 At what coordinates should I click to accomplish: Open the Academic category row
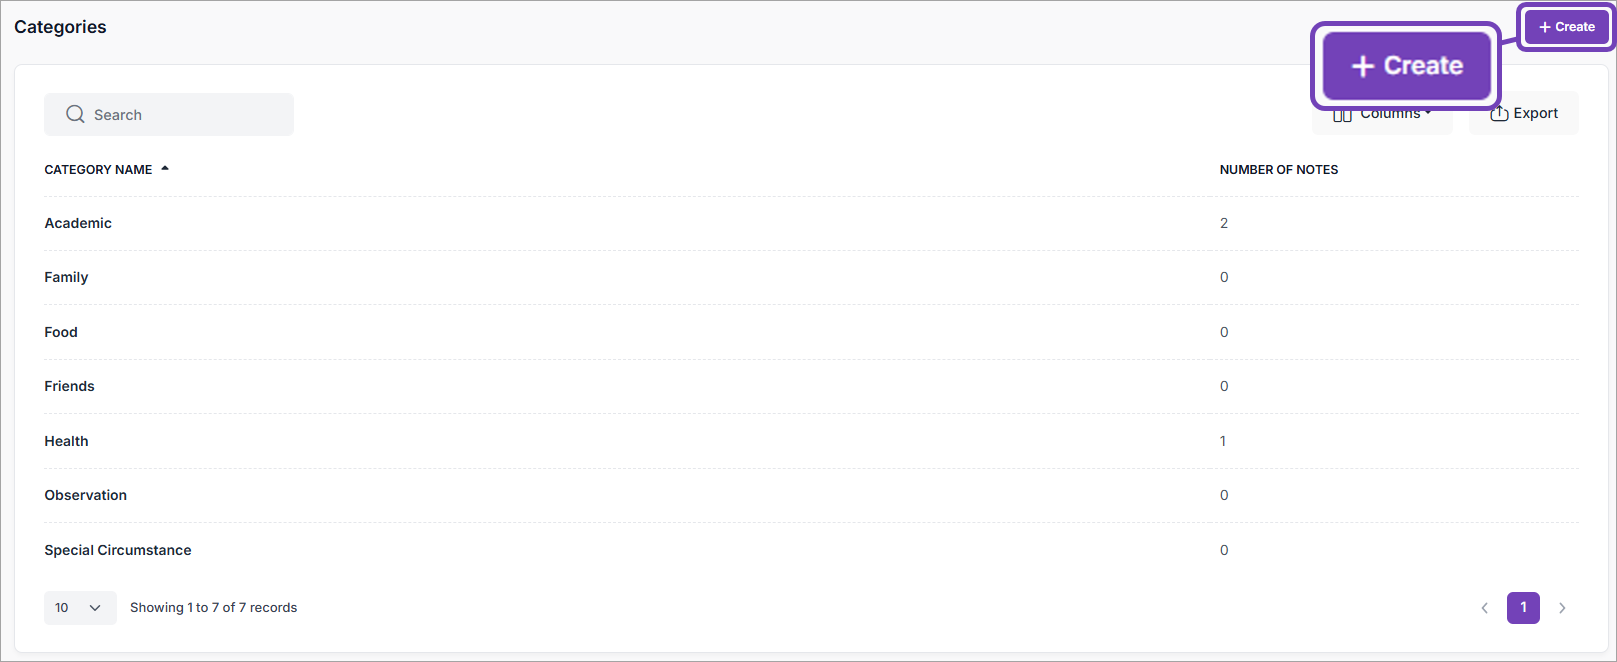tap(78, 223)
